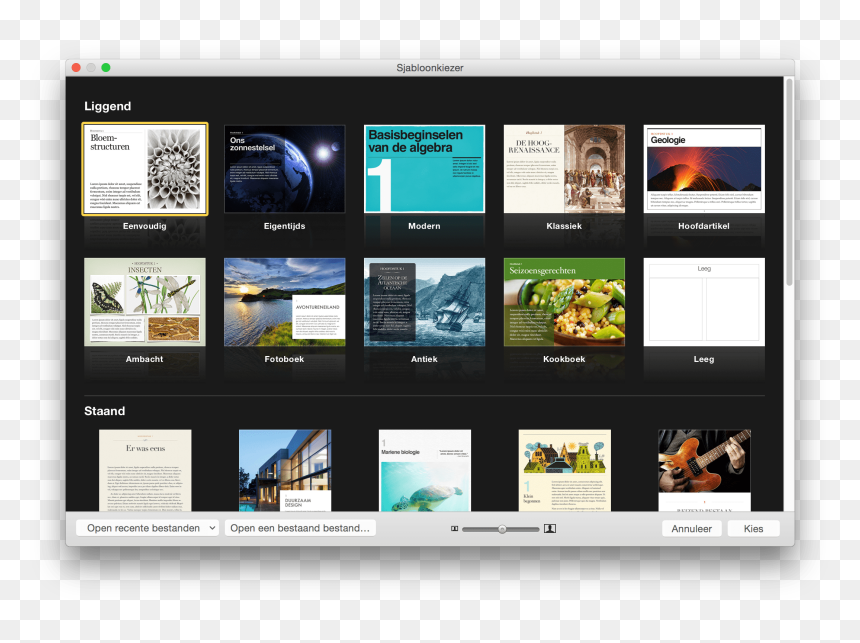
Task: Click the 'Leeg' label under blank template
Action: point(704,359)
